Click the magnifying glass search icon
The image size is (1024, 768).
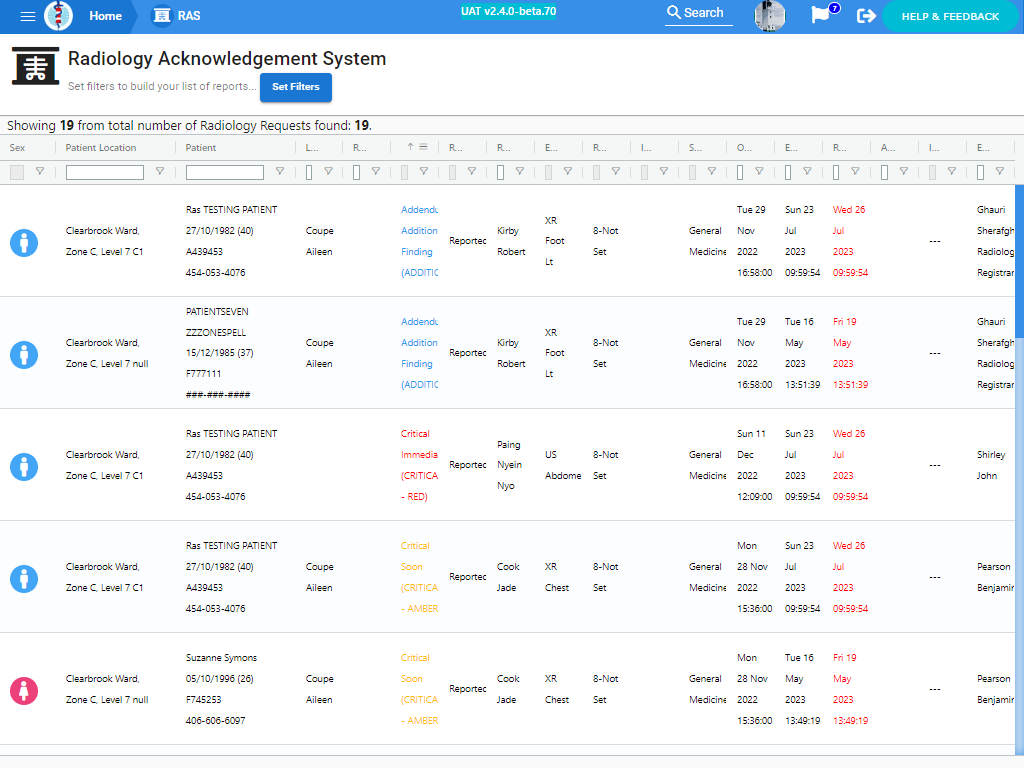click(673, 12)
